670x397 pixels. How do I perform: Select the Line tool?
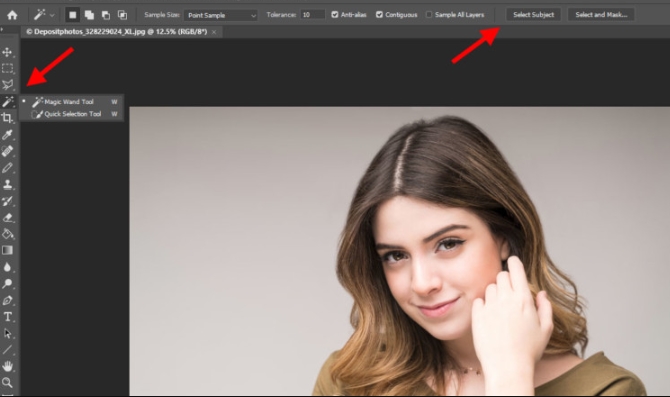(x=7, y=350)
